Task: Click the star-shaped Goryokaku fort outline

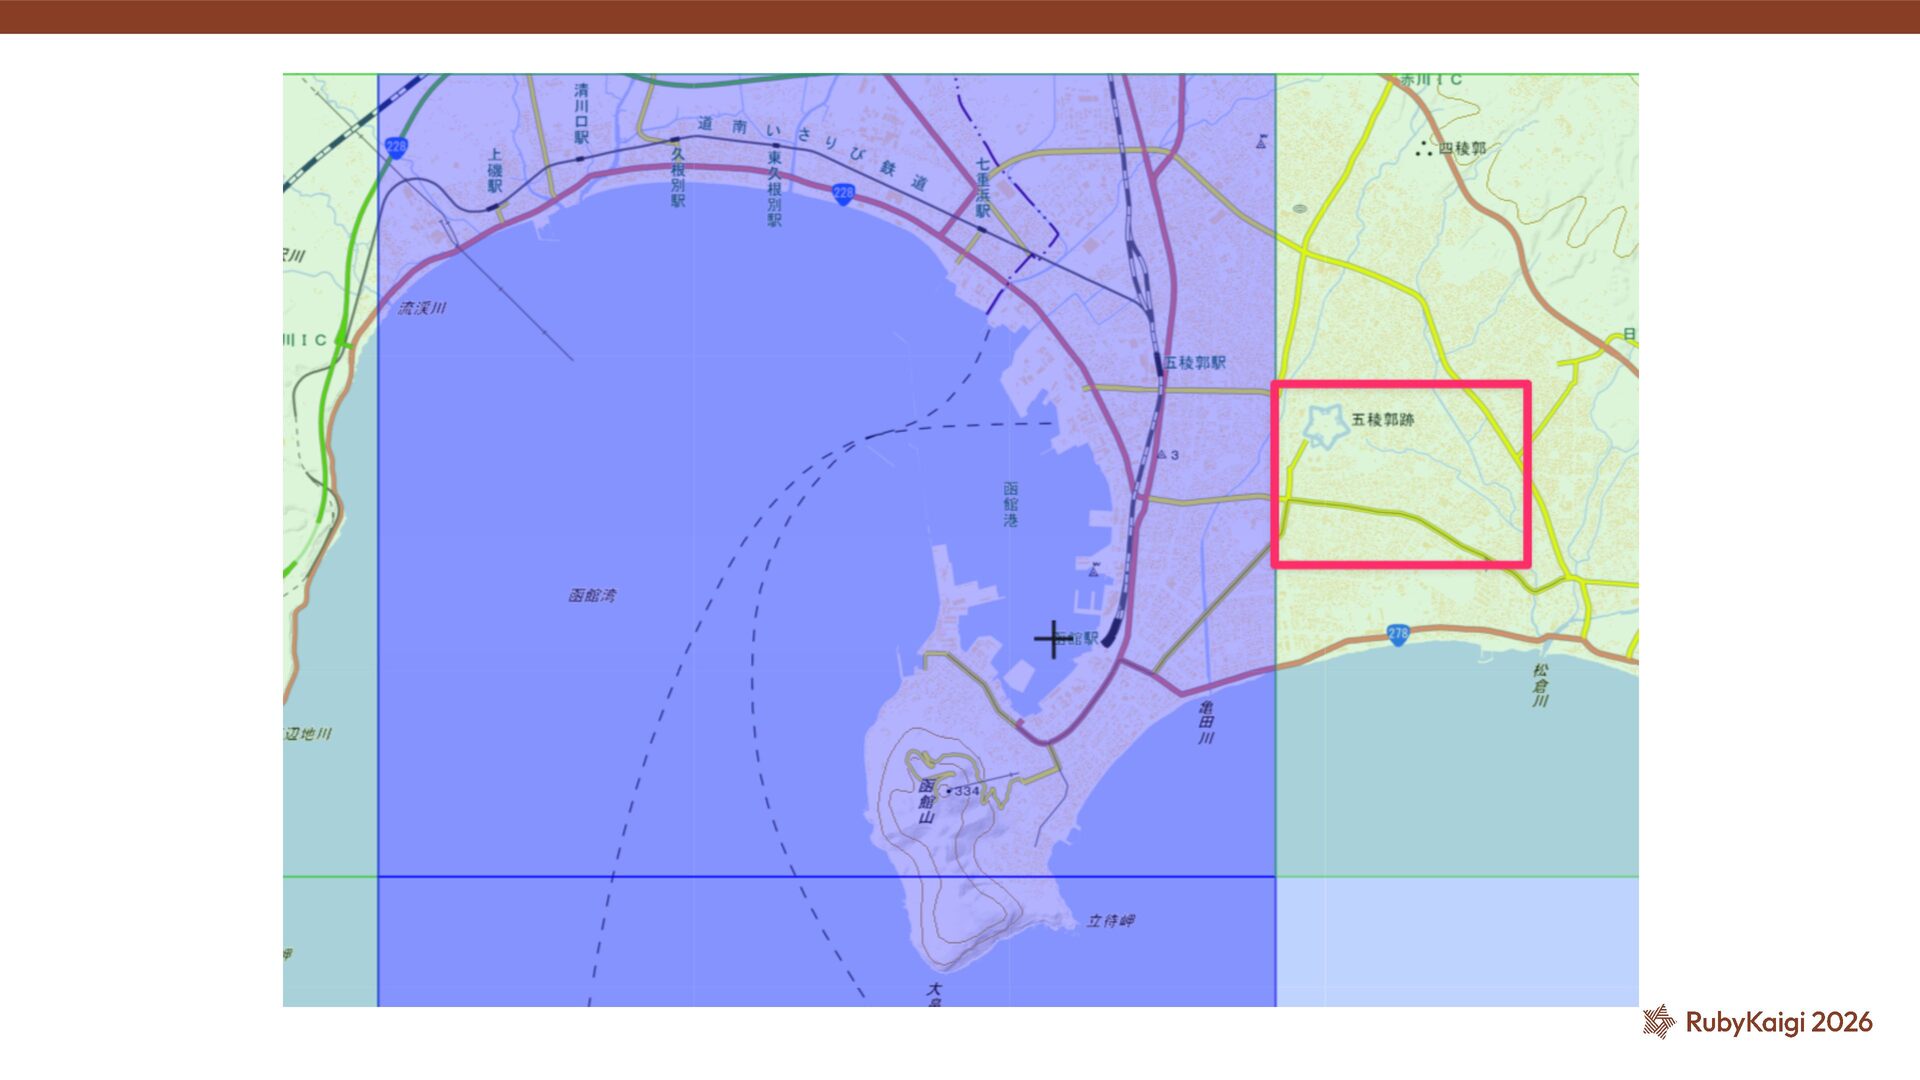Action: [x=1326, y=426]
